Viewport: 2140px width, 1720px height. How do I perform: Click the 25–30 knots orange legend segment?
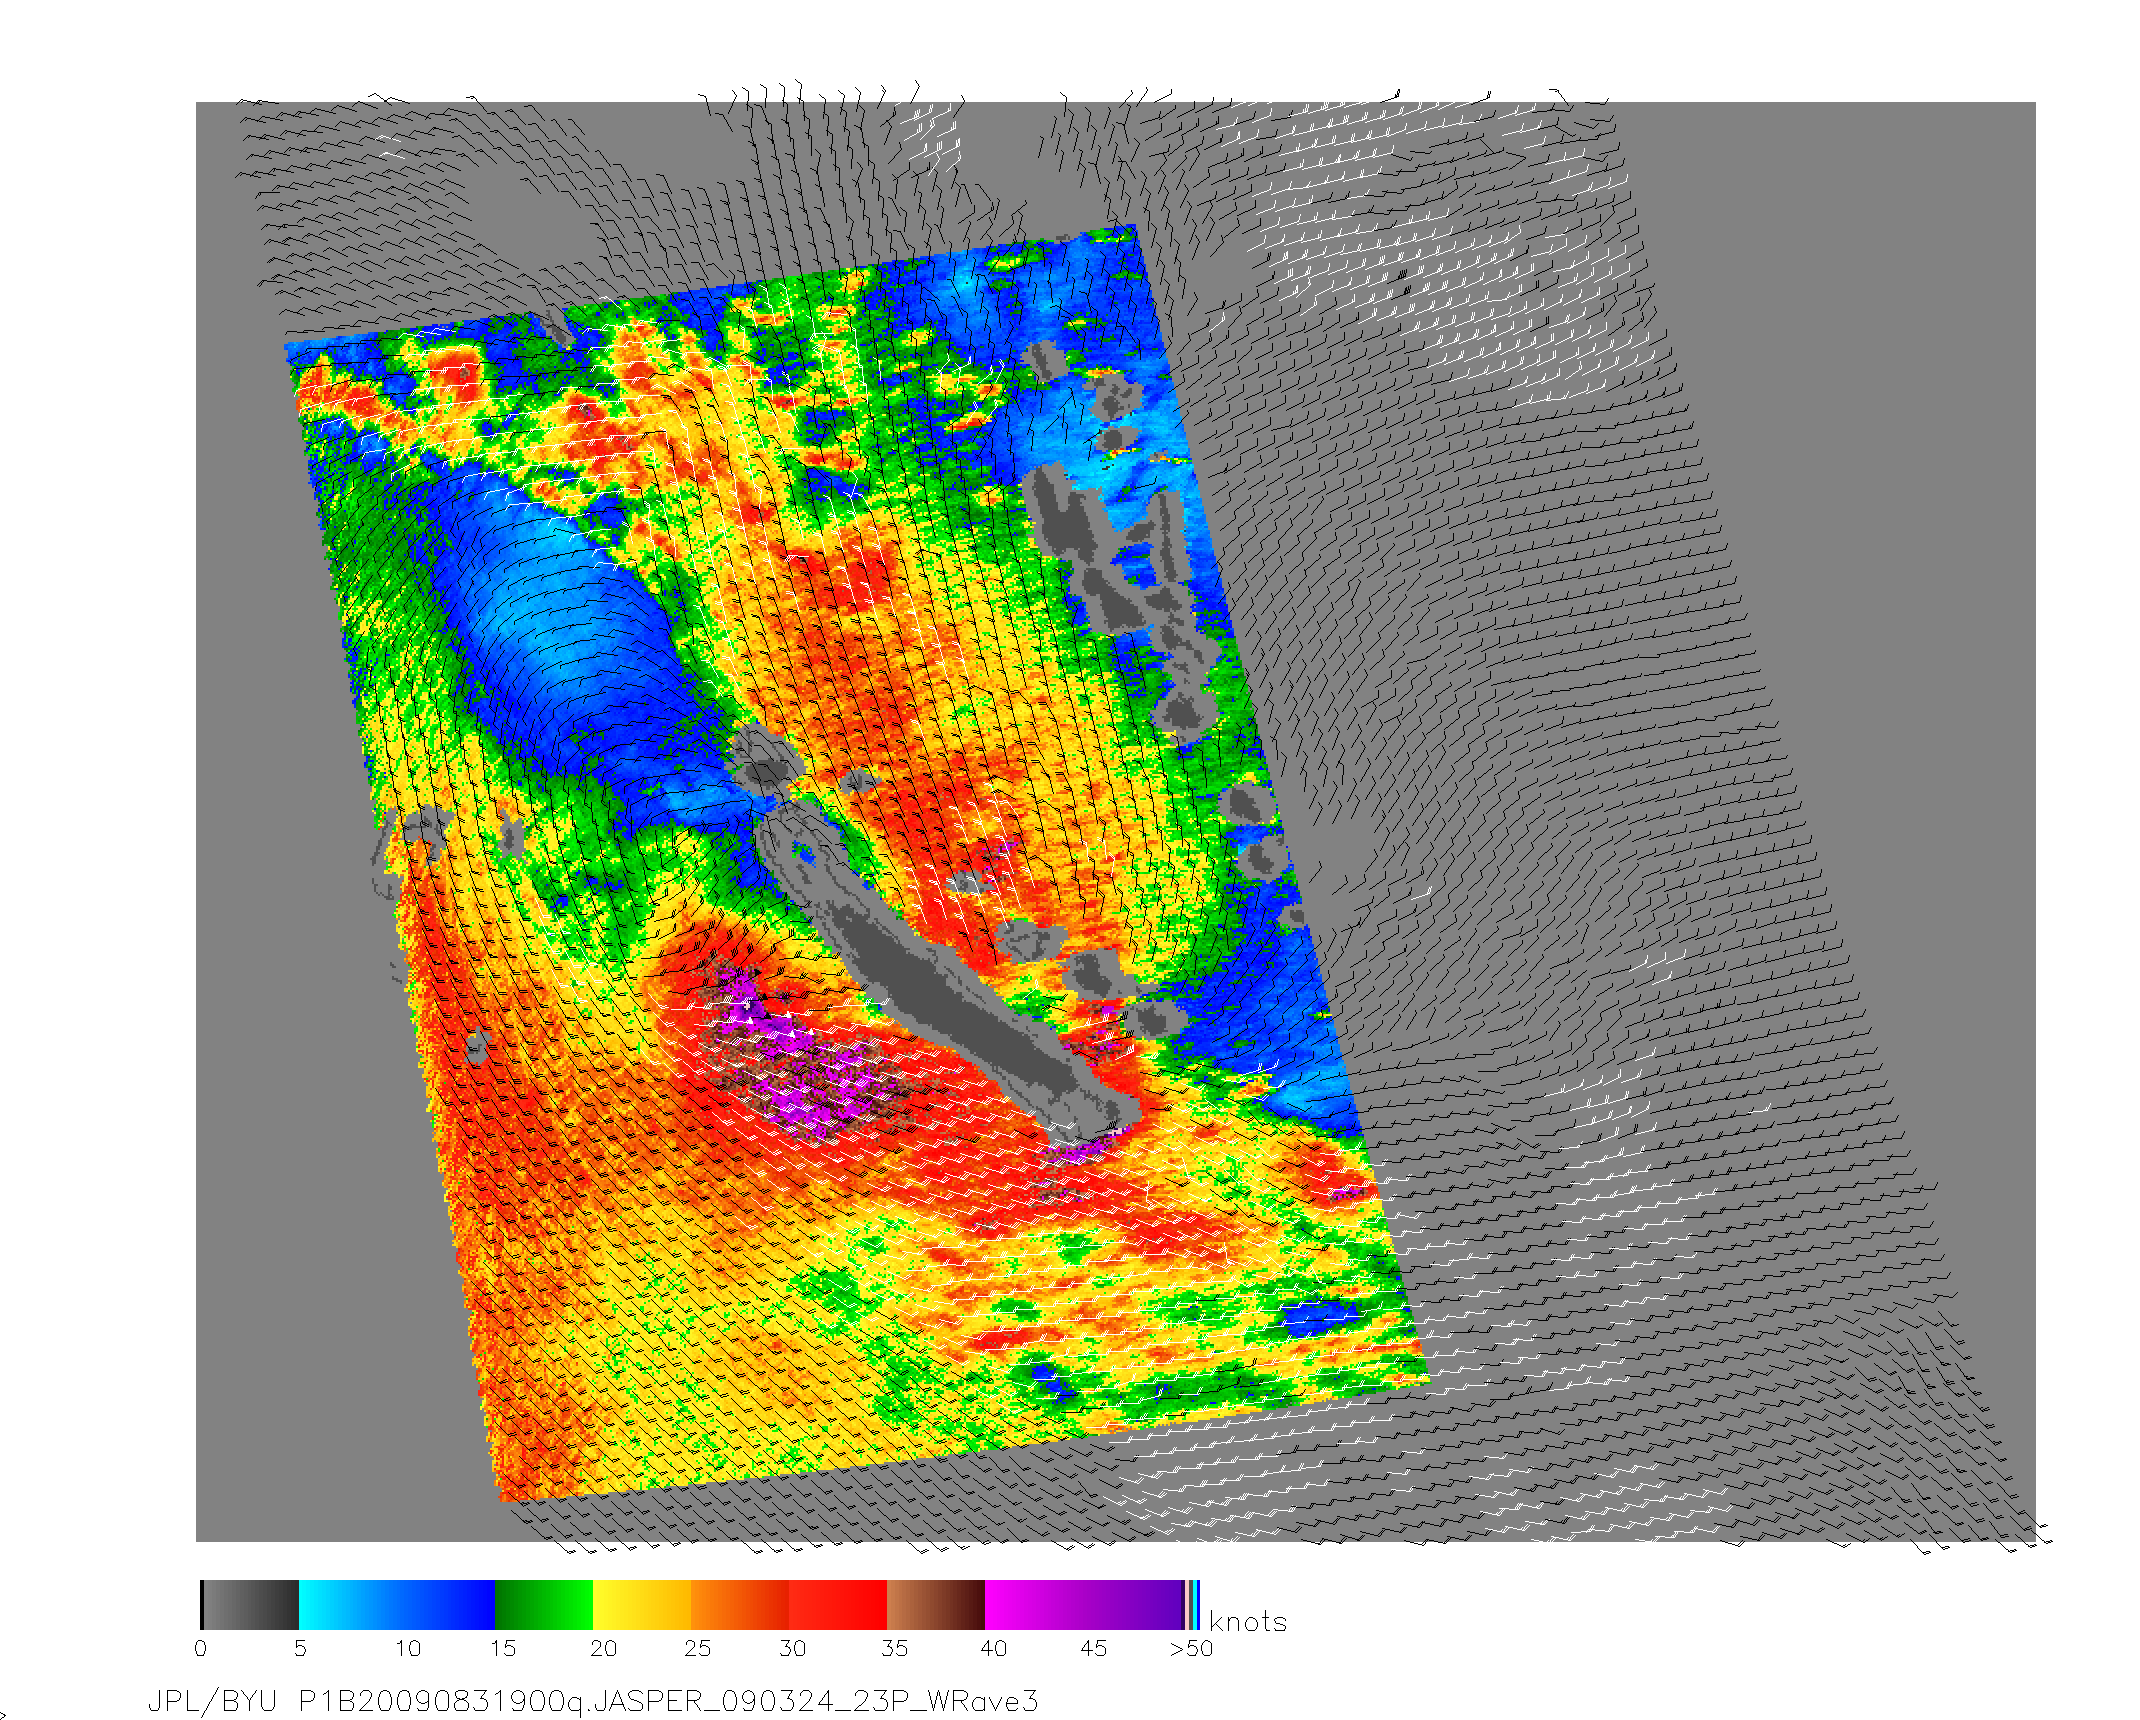coord(740,1605)
